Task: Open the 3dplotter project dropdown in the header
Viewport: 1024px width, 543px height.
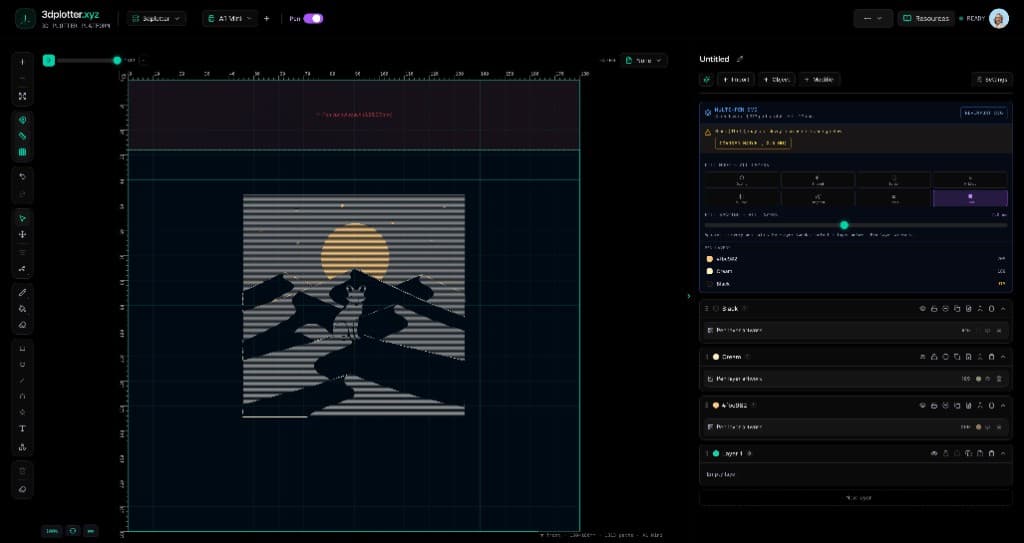Action: [x=157, y=18]
